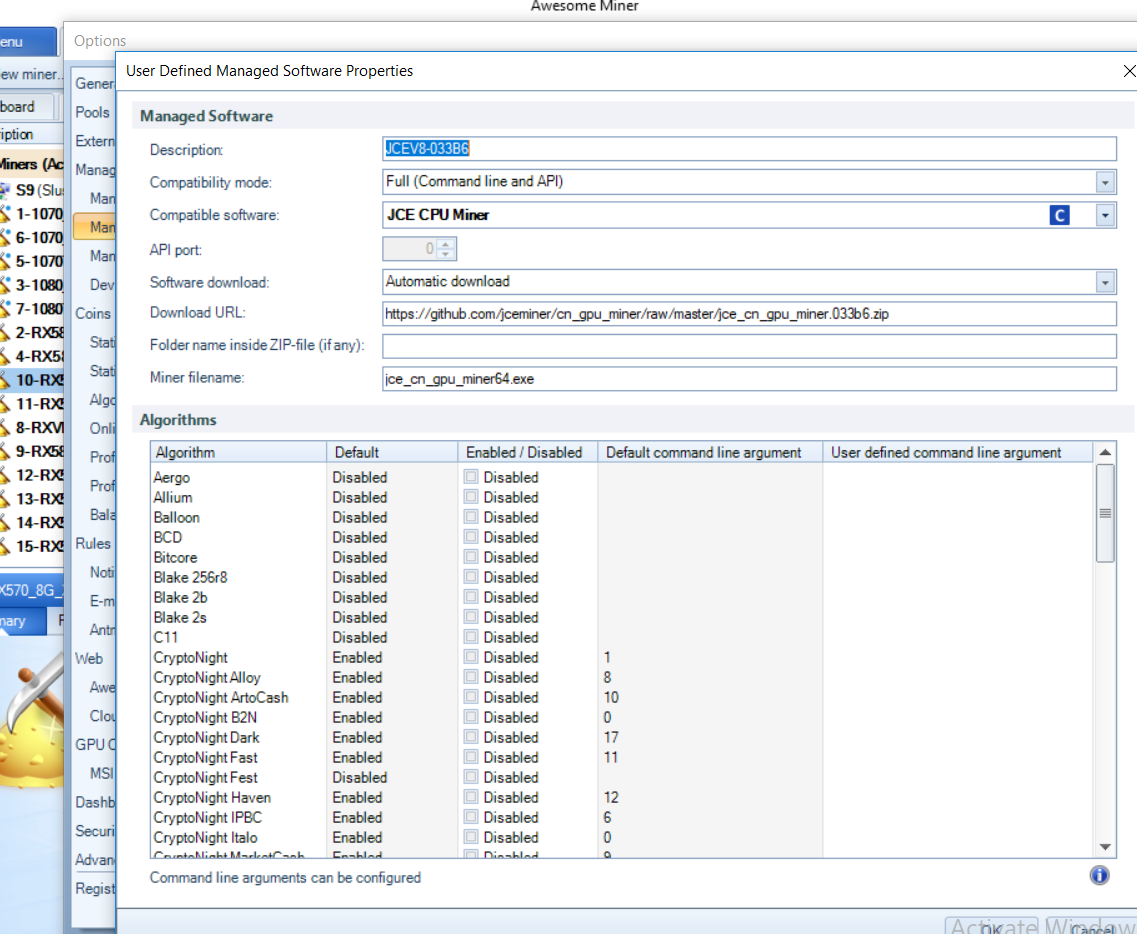Select the 15-RX miner row
Screen dimensions: 1137x934
[x=32, y=546]
